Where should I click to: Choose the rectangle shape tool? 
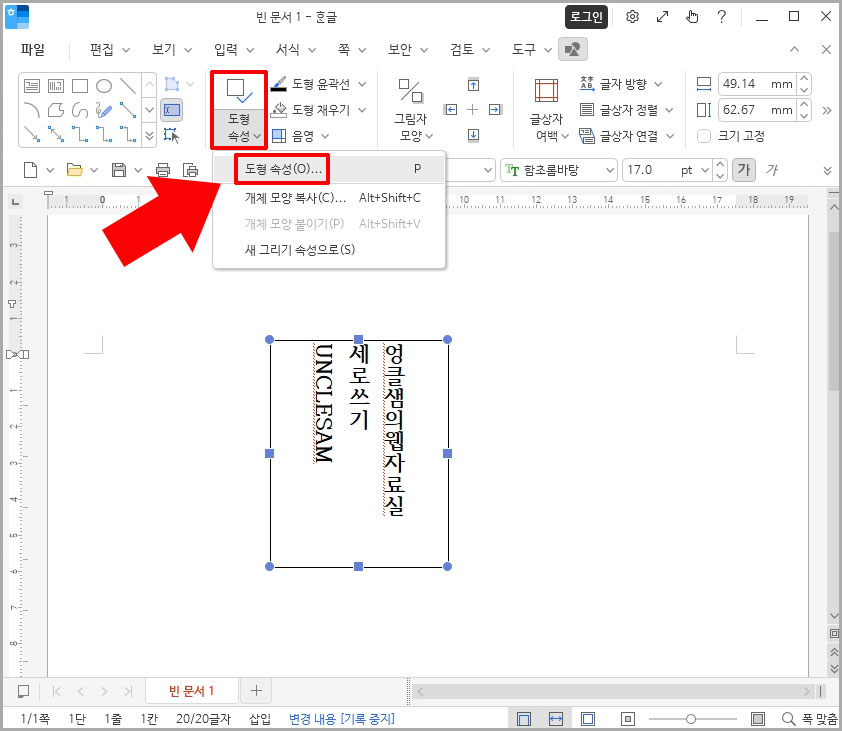(80, 85)
